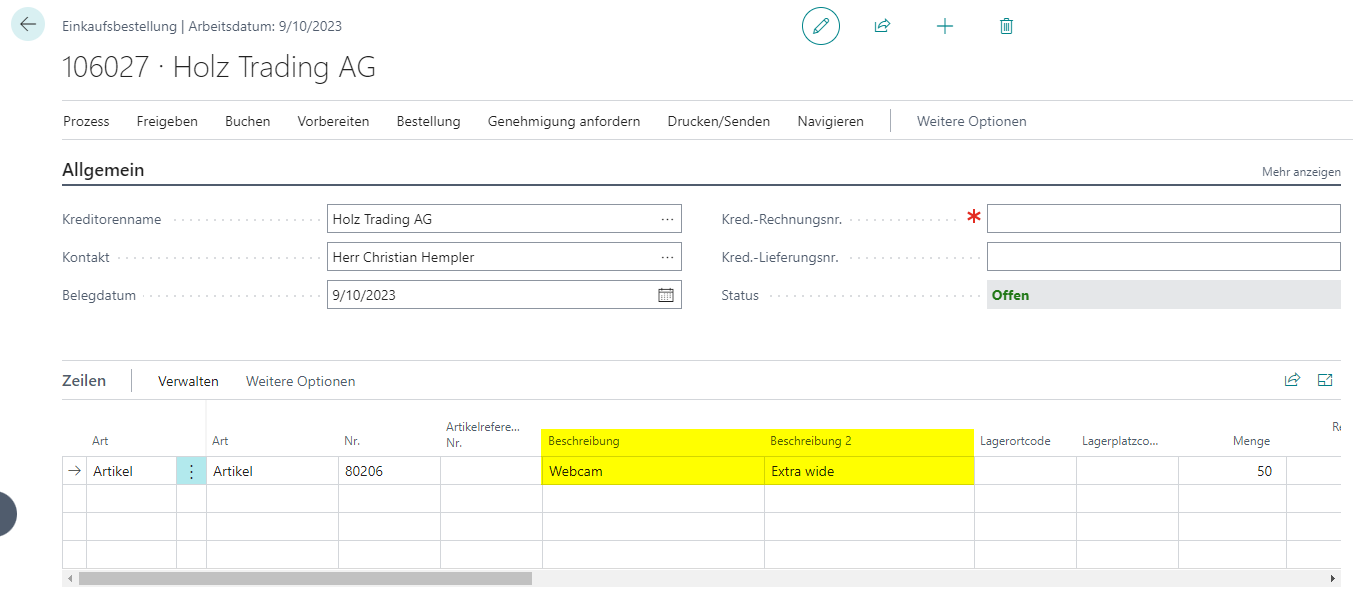Open the Freigeben menu
Image resolution: width=1353 pixels, height=594 pixels.
[167, 121]
